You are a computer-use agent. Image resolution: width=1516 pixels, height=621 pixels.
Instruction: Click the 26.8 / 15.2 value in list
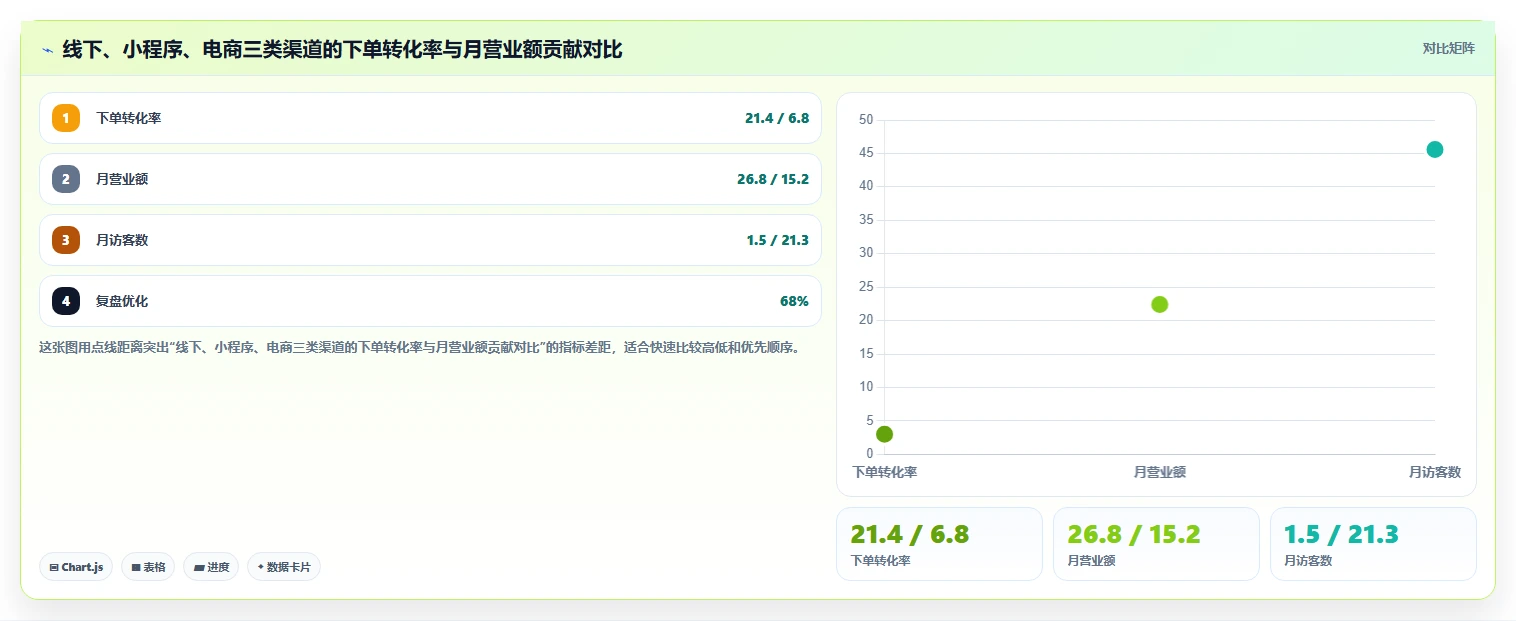pyautogui.click(x=773, y=179)
